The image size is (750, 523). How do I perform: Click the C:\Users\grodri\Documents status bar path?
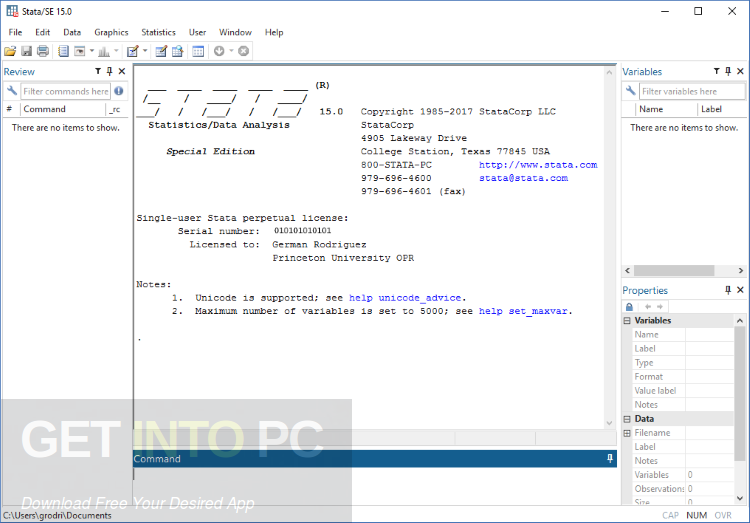click(57, 515)
